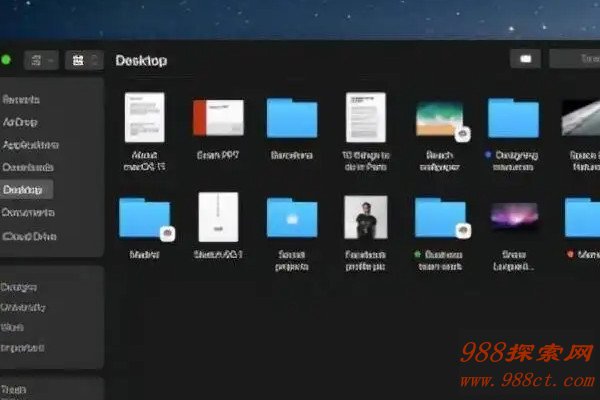Open the Barcelona folder
The image size is (600, 400).
pos(291,119)
